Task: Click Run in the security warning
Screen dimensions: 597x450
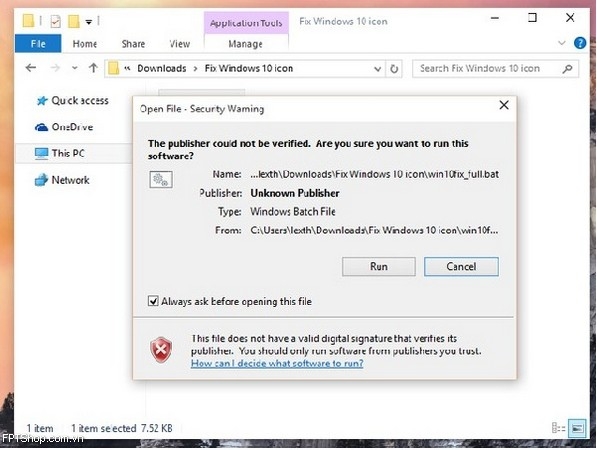Action: click(378, 266)
